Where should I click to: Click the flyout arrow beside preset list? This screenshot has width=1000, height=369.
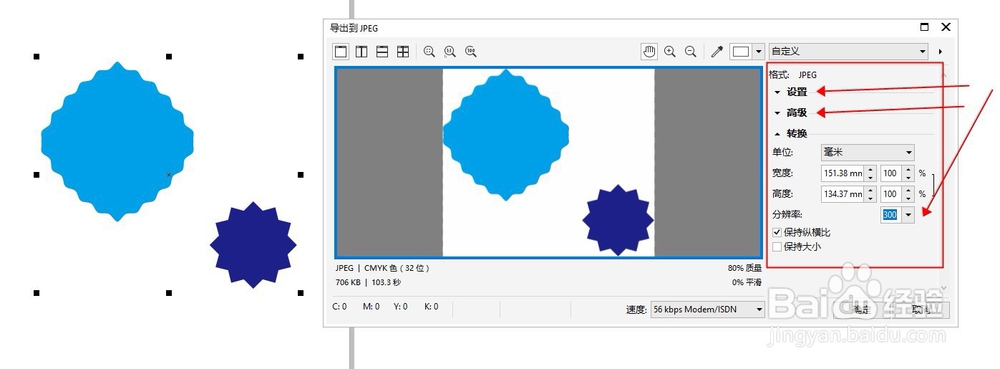[x=940, y=52]
